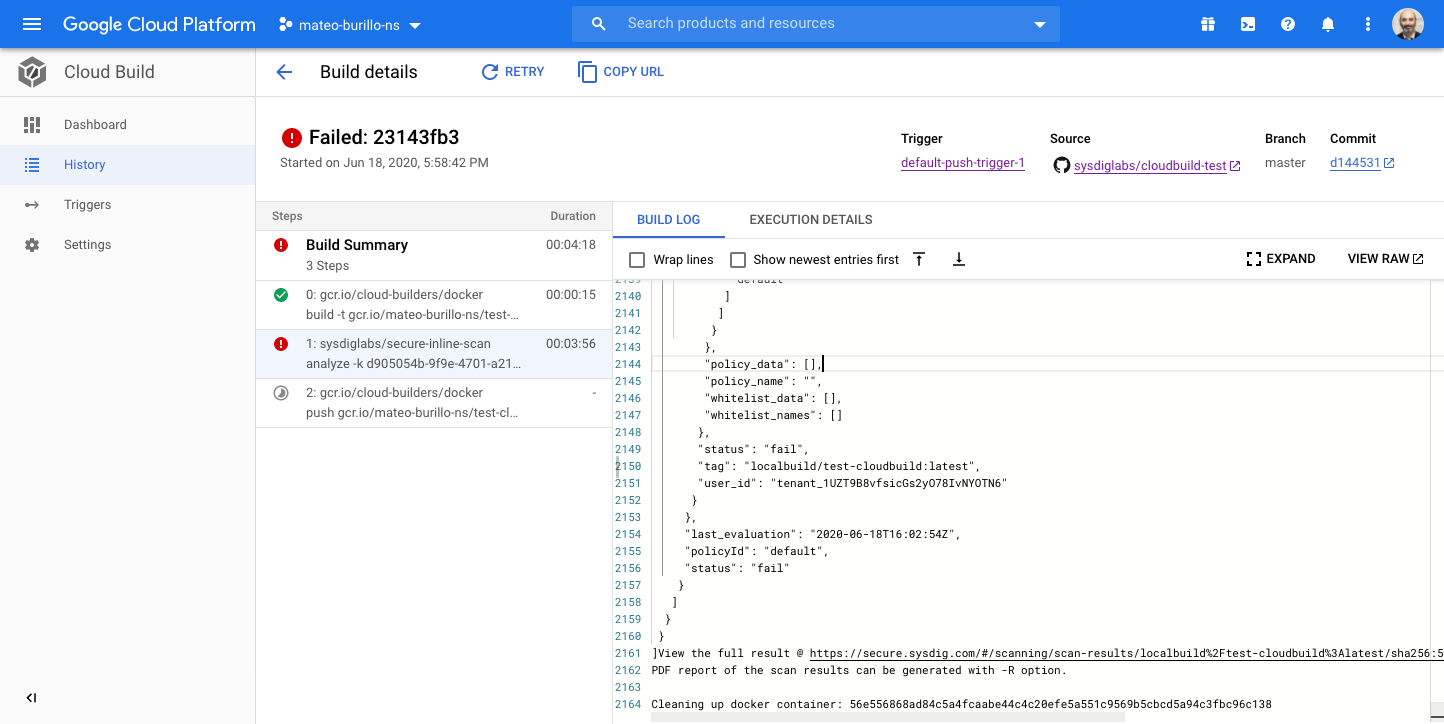Click the pending clock icon for step 2
Viewport: 1444px width, 724px height.
(281, 393)
